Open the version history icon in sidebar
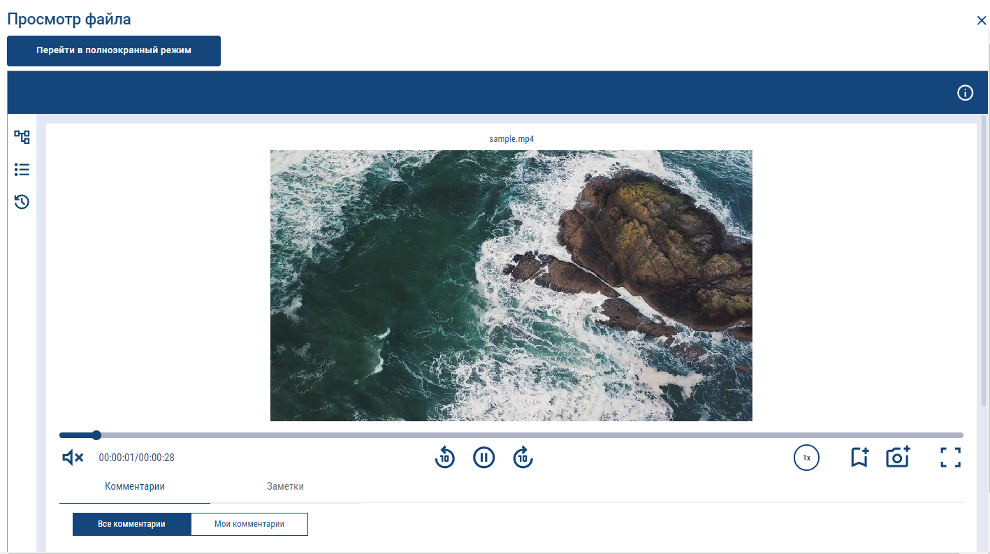The image size is (990, 554). [22, 202]
